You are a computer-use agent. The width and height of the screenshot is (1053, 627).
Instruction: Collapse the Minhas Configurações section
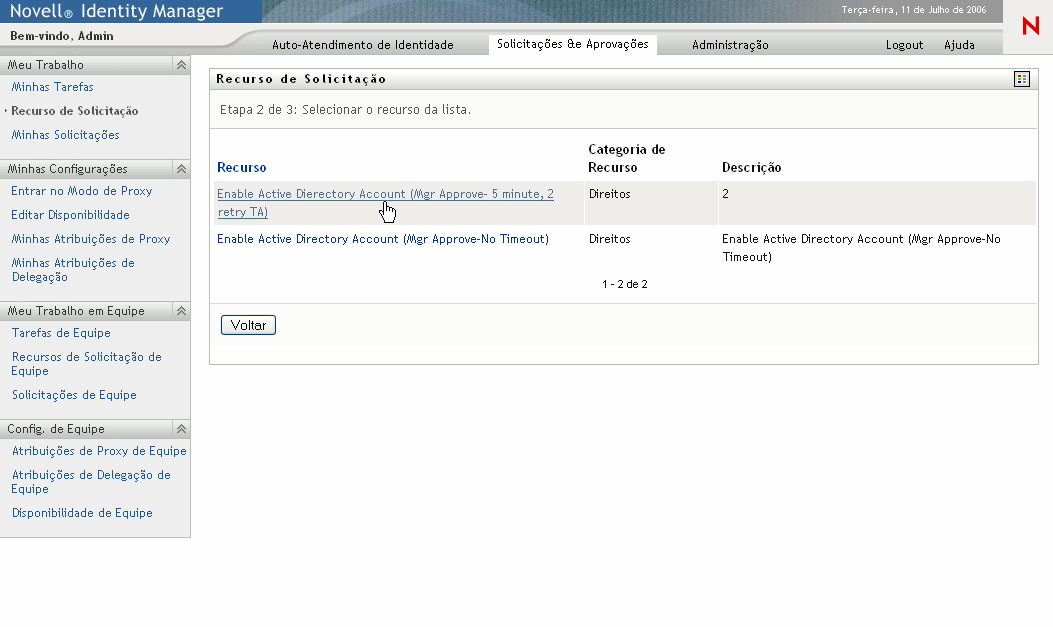[181, 169]
